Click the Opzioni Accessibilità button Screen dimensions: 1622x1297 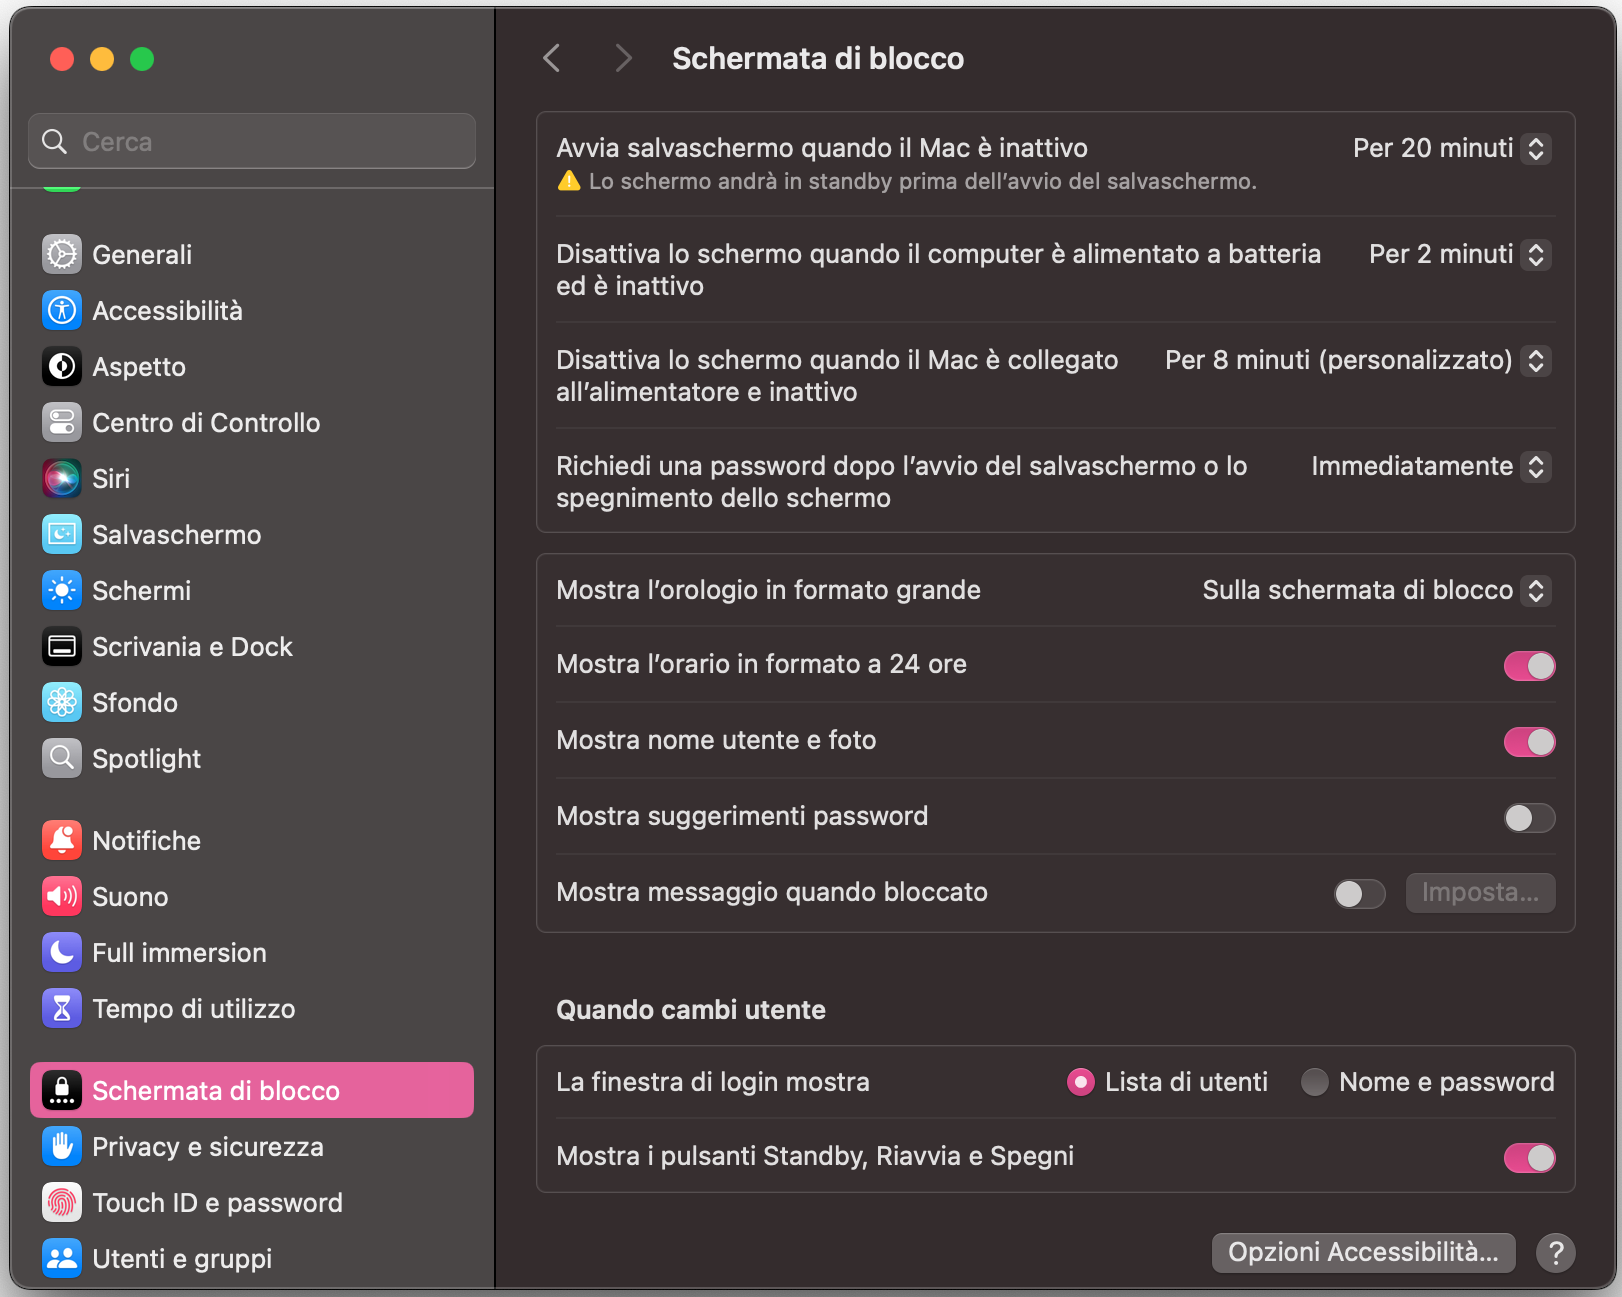point(1363,1252)
